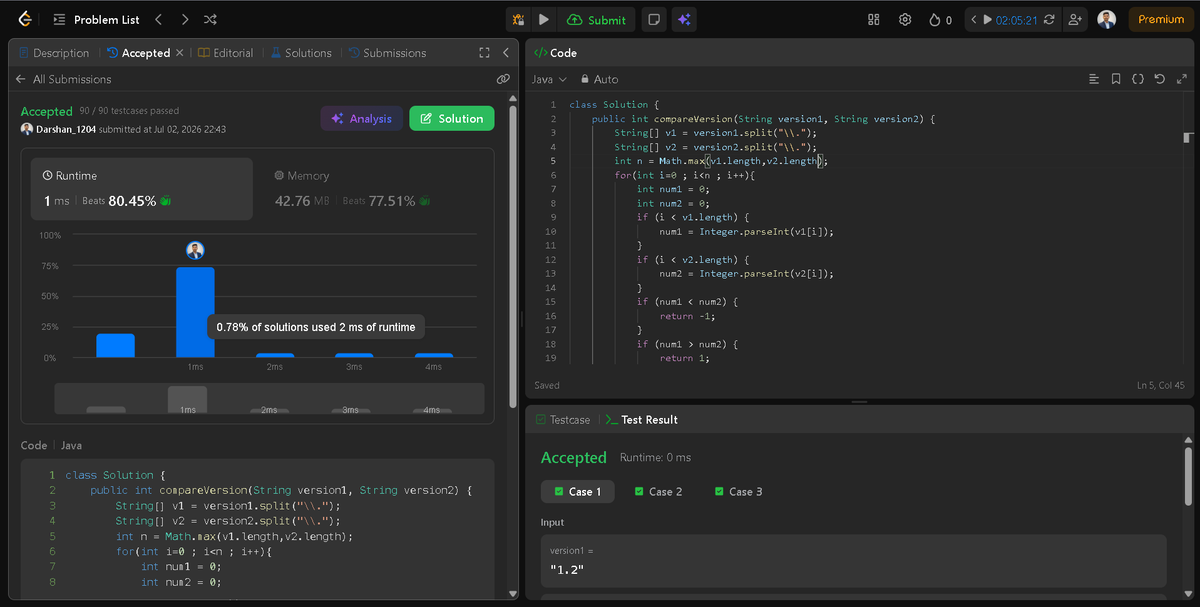
Task: Select the Runtime stats card
Action: (140, 188)
